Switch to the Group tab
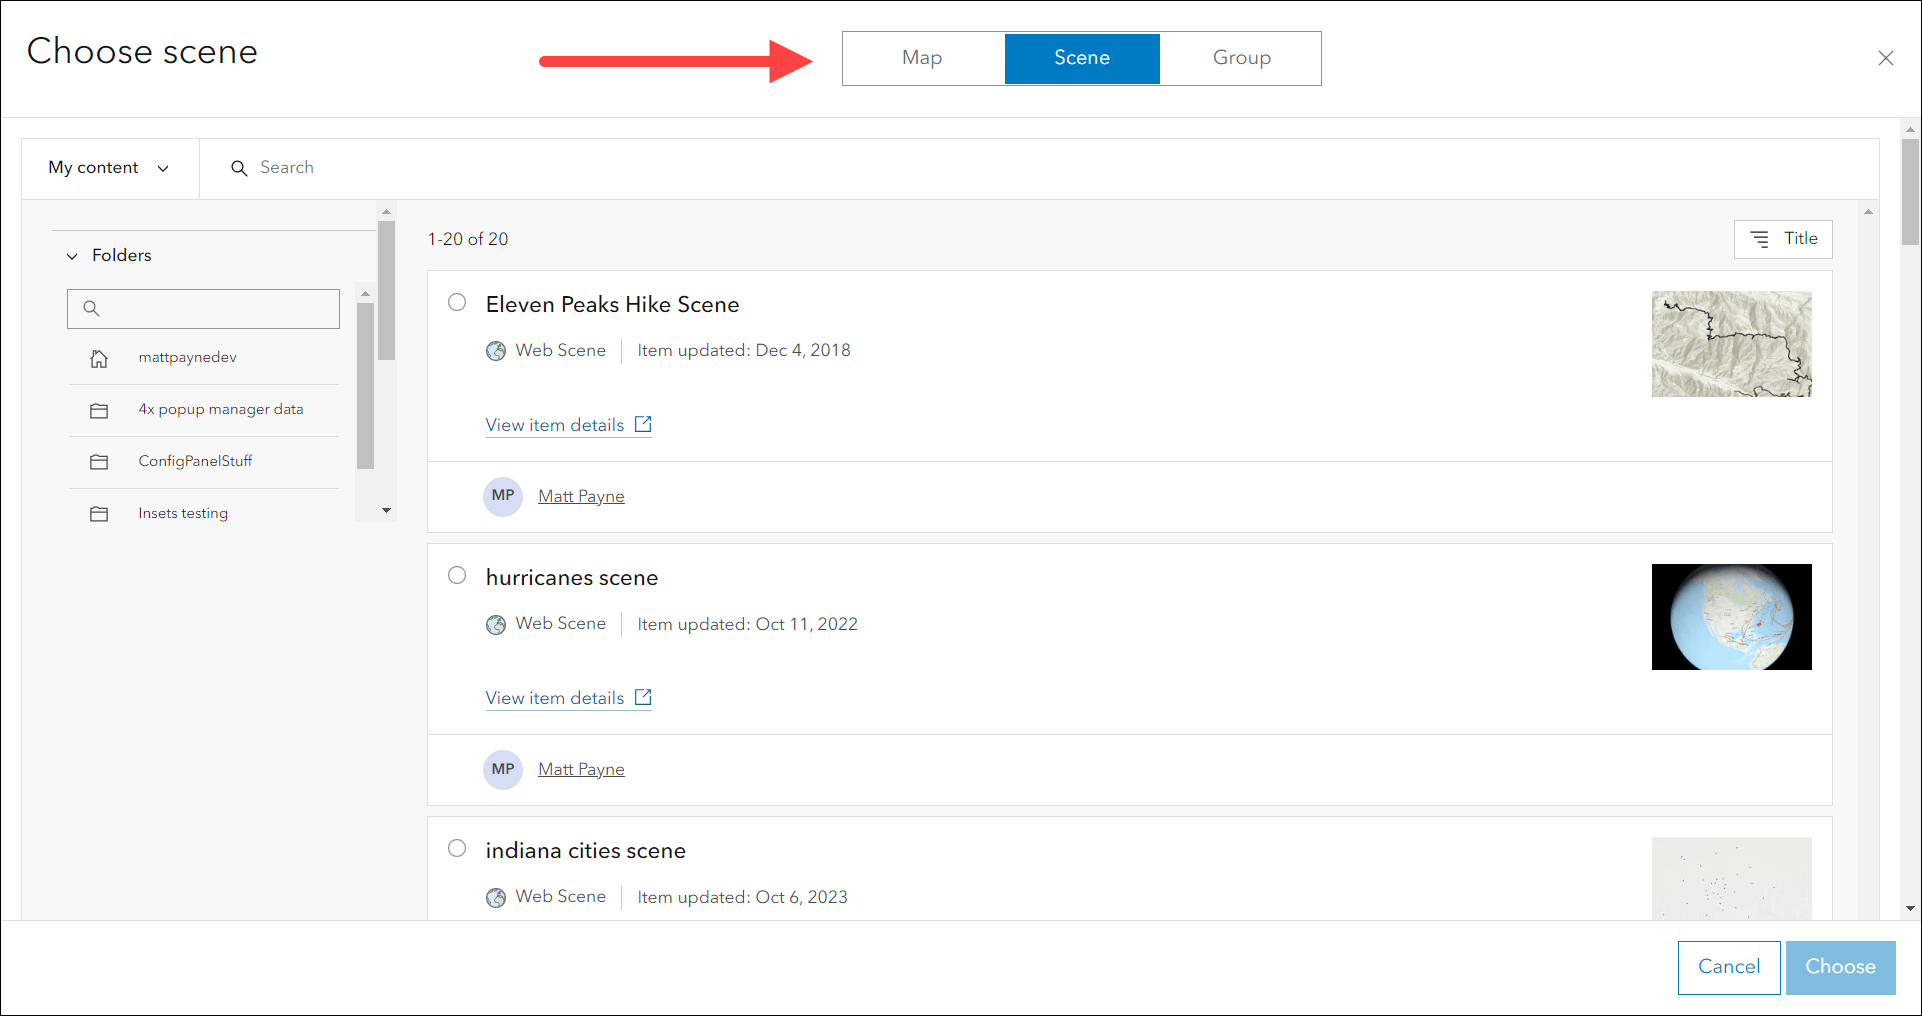Screen dimensions: 1922x1016 1241,58
